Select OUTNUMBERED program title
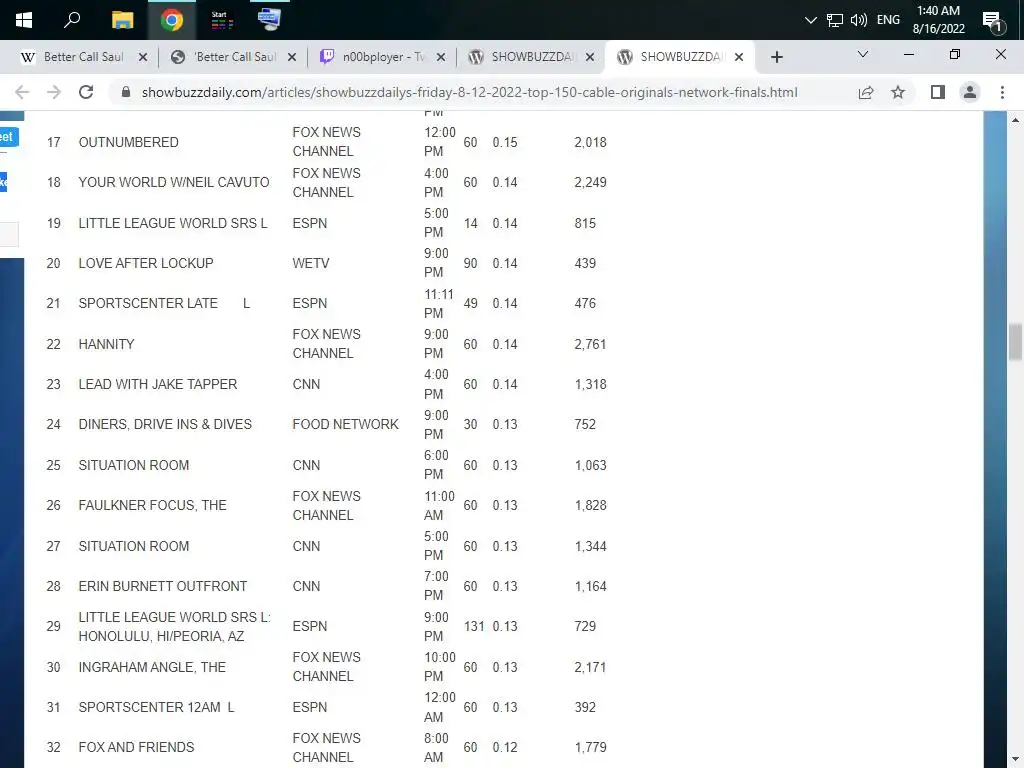This screenshot has width=1024, height=768. click(x=128, y=142)
